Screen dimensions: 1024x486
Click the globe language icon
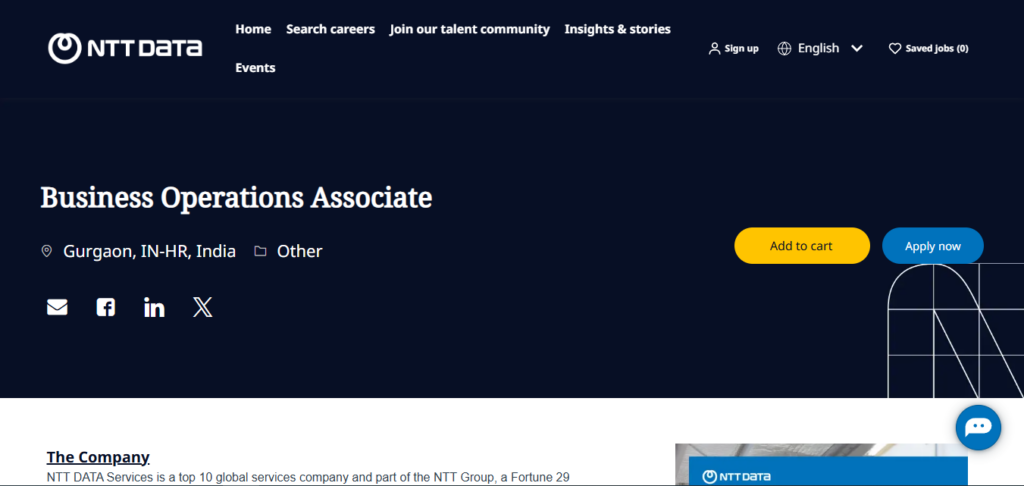click(784, 48)
